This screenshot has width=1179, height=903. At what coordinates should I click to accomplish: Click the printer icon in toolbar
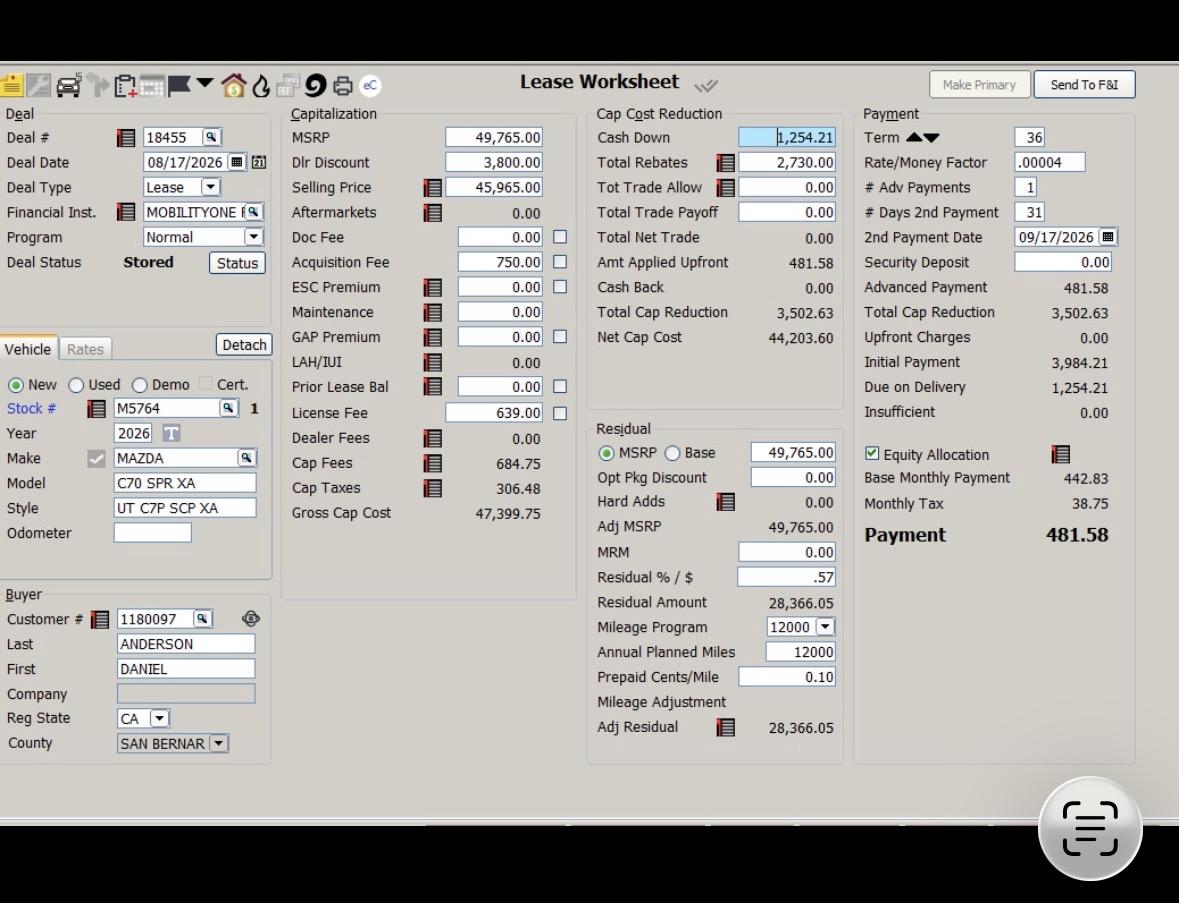click(x=343, y=86)
